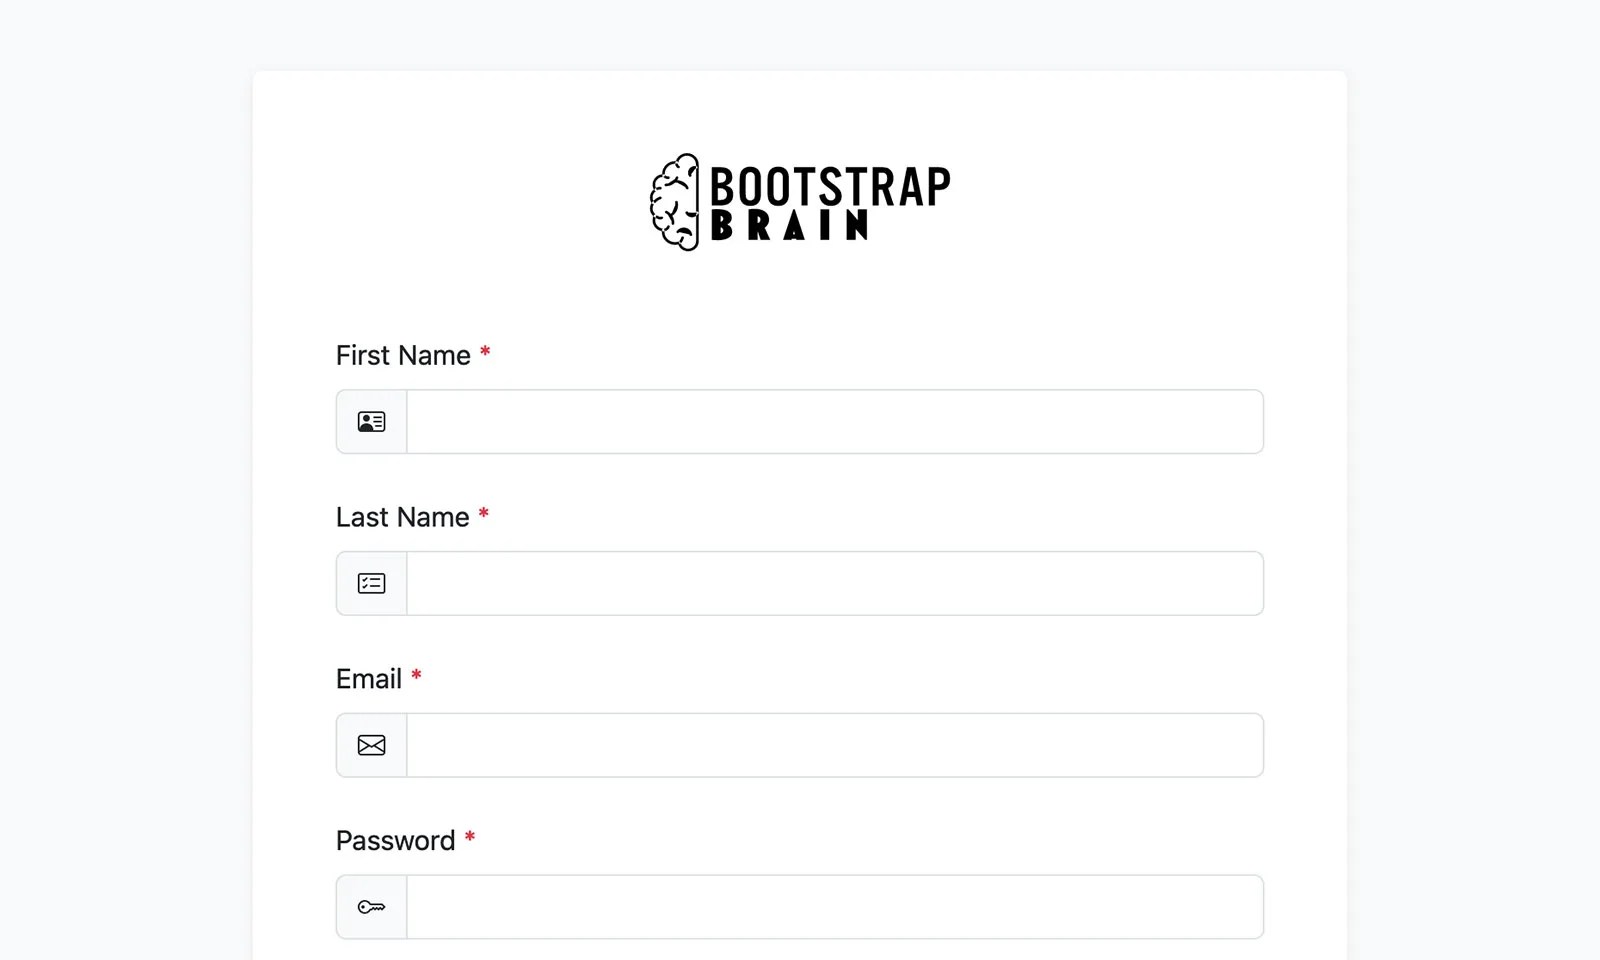
Task: Click the Last Name label
Action: (x=402, y=517)
